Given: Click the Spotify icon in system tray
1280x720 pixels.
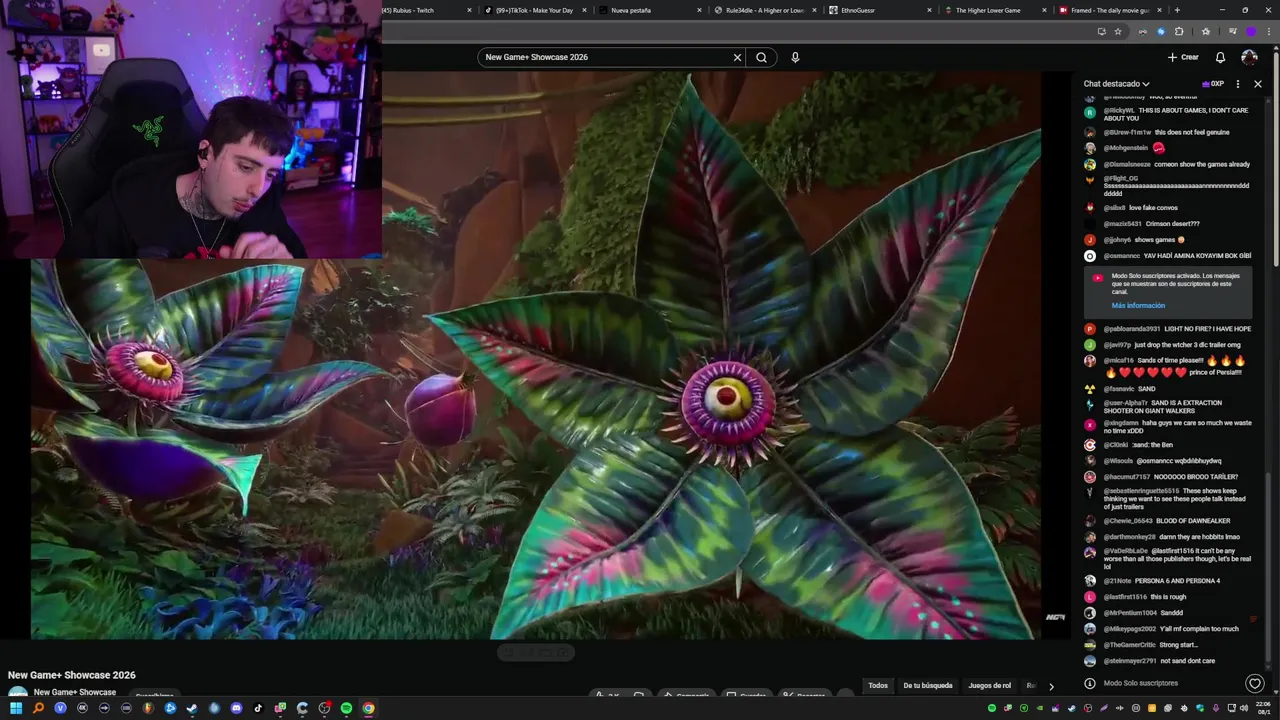Looking at the screenshot, I should [992, 708].
